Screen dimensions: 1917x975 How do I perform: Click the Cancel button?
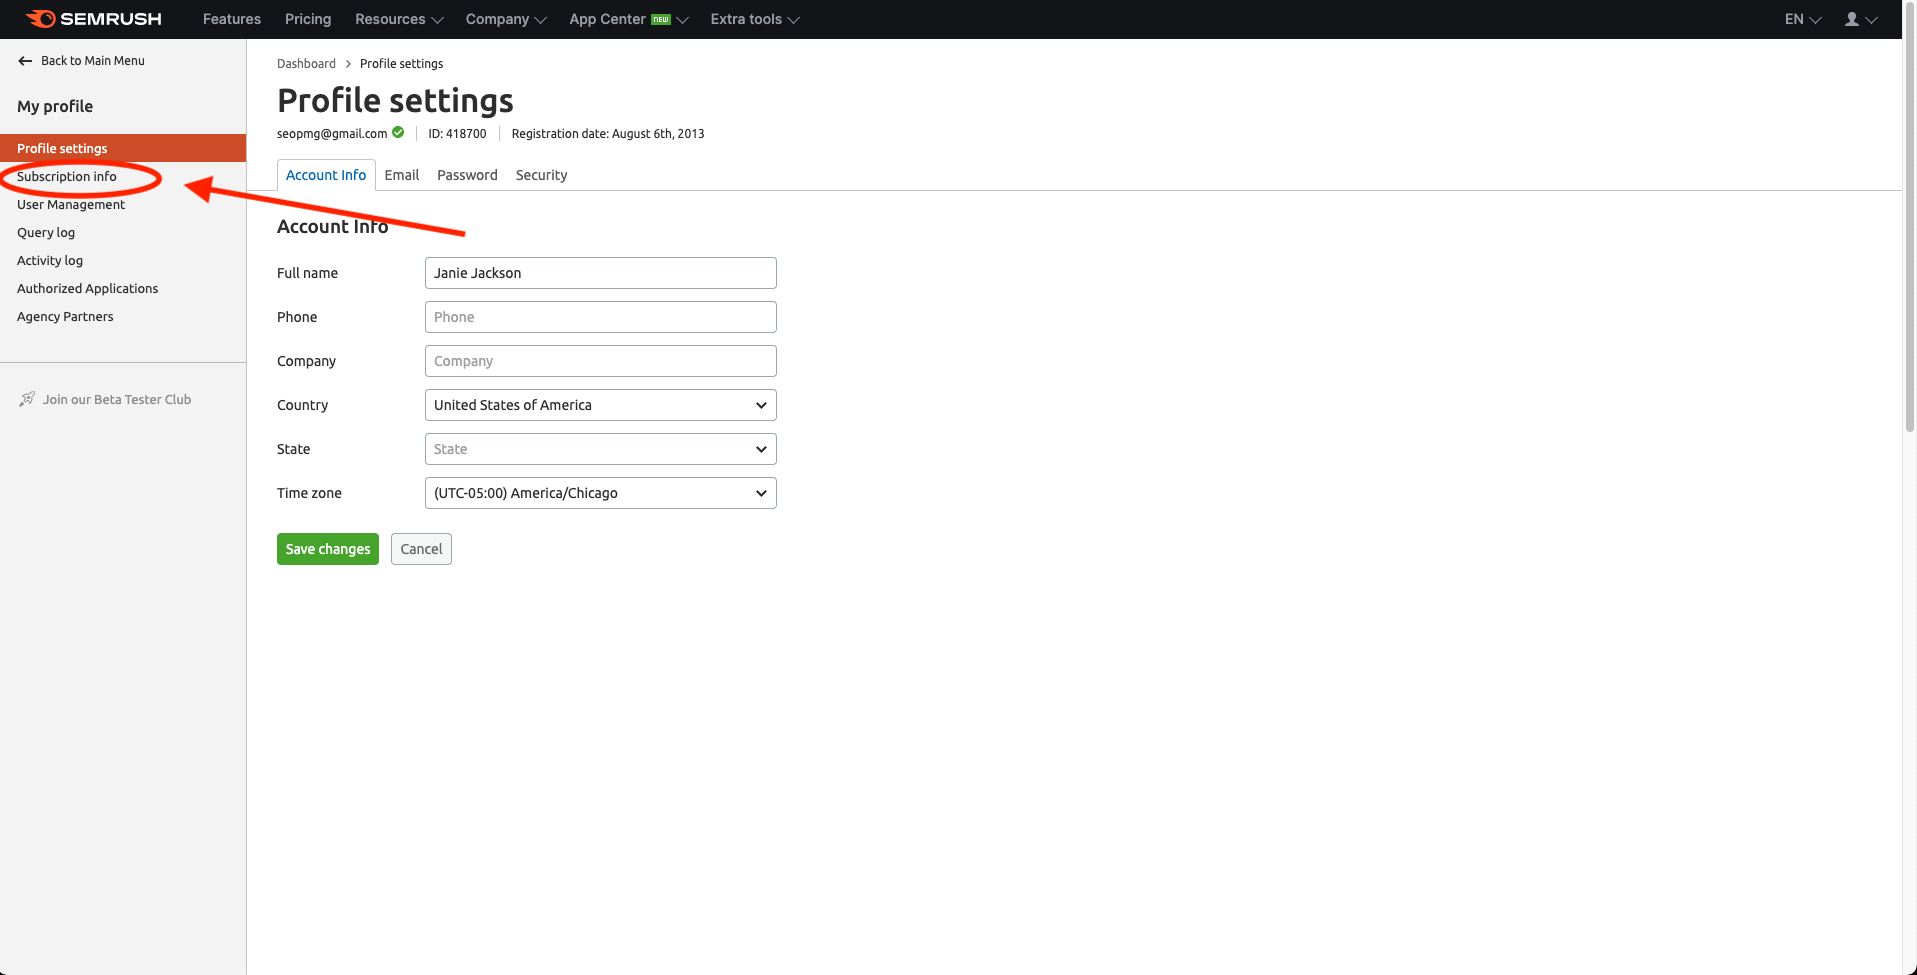[421, 549]
